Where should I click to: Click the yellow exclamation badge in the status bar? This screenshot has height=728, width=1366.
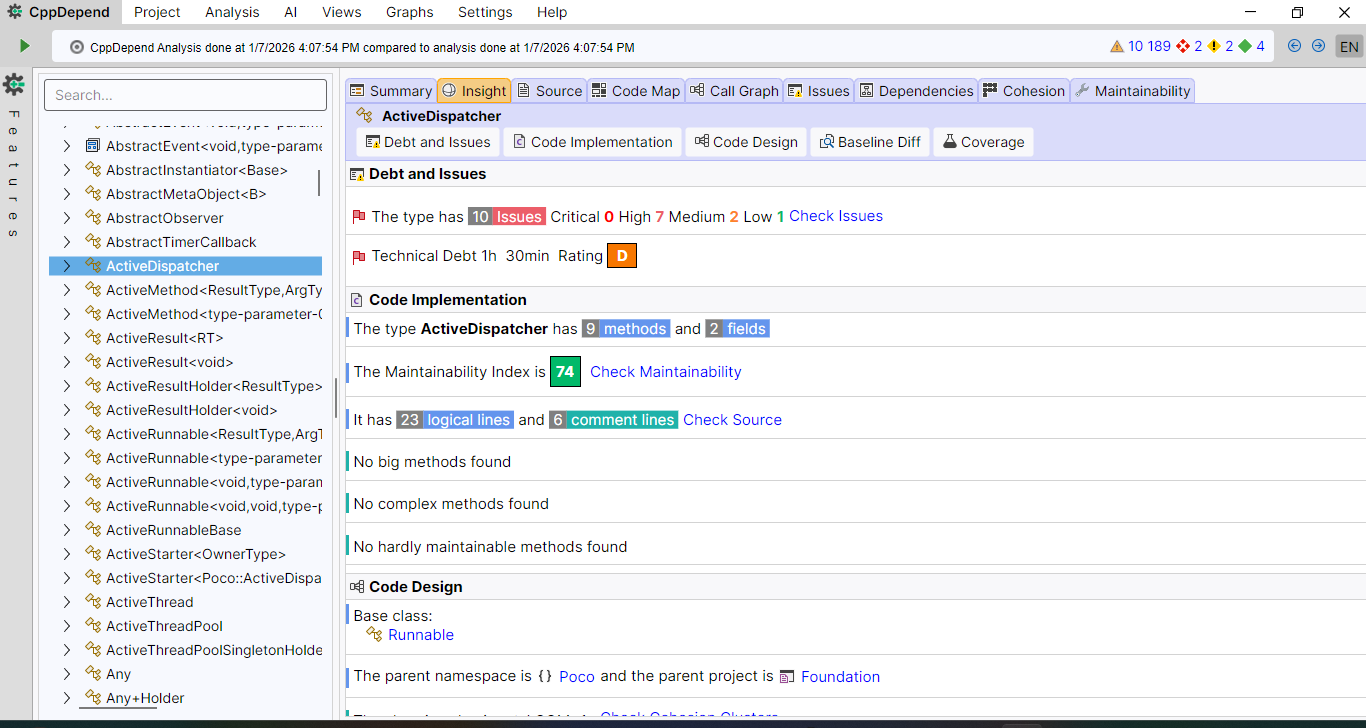[1212, 45]
